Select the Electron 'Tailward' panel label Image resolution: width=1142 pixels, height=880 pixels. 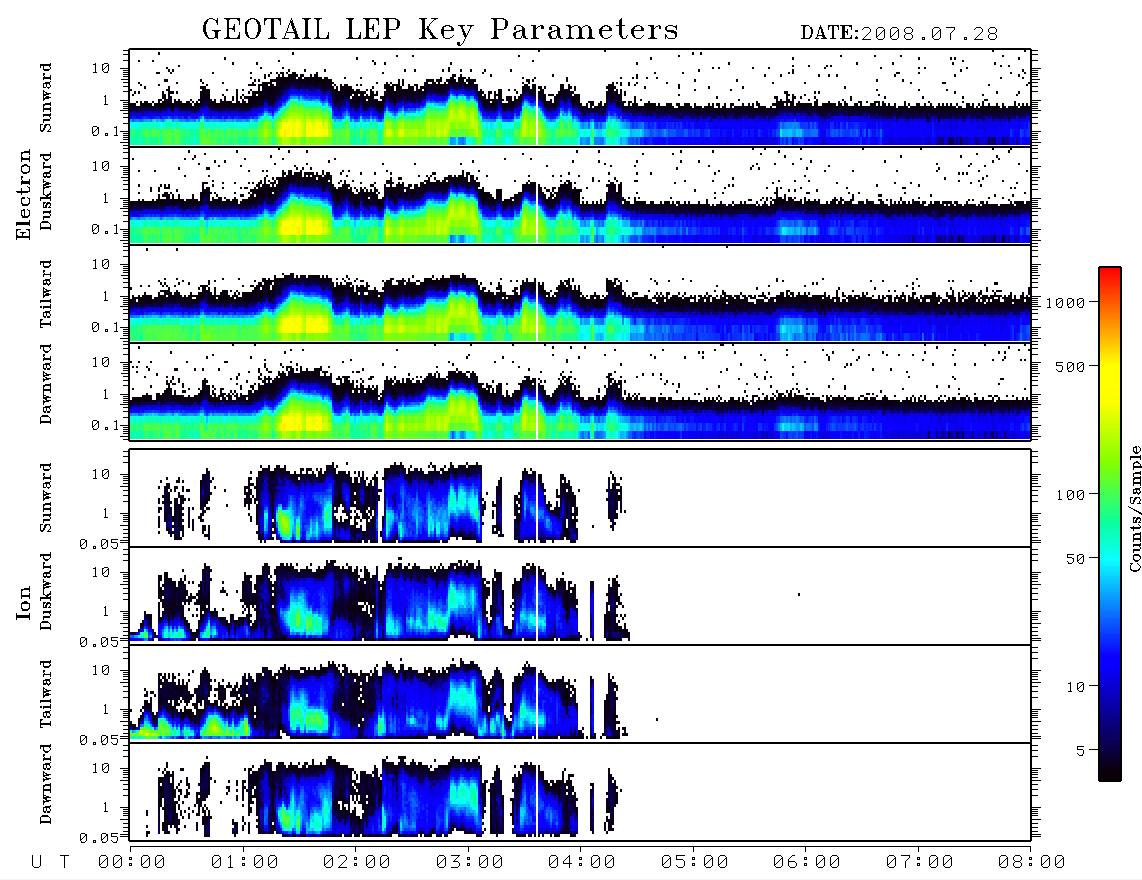tap(46, 293)
